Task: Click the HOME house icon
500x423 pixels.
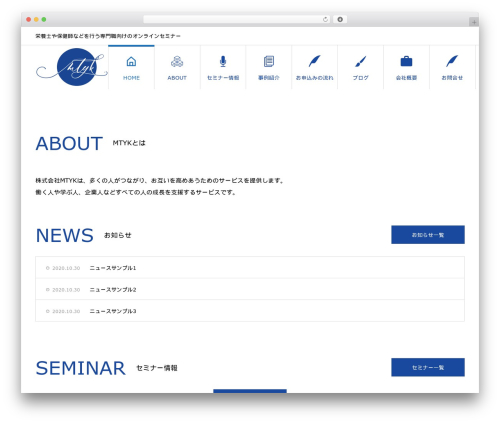Action: click(131, 61)
